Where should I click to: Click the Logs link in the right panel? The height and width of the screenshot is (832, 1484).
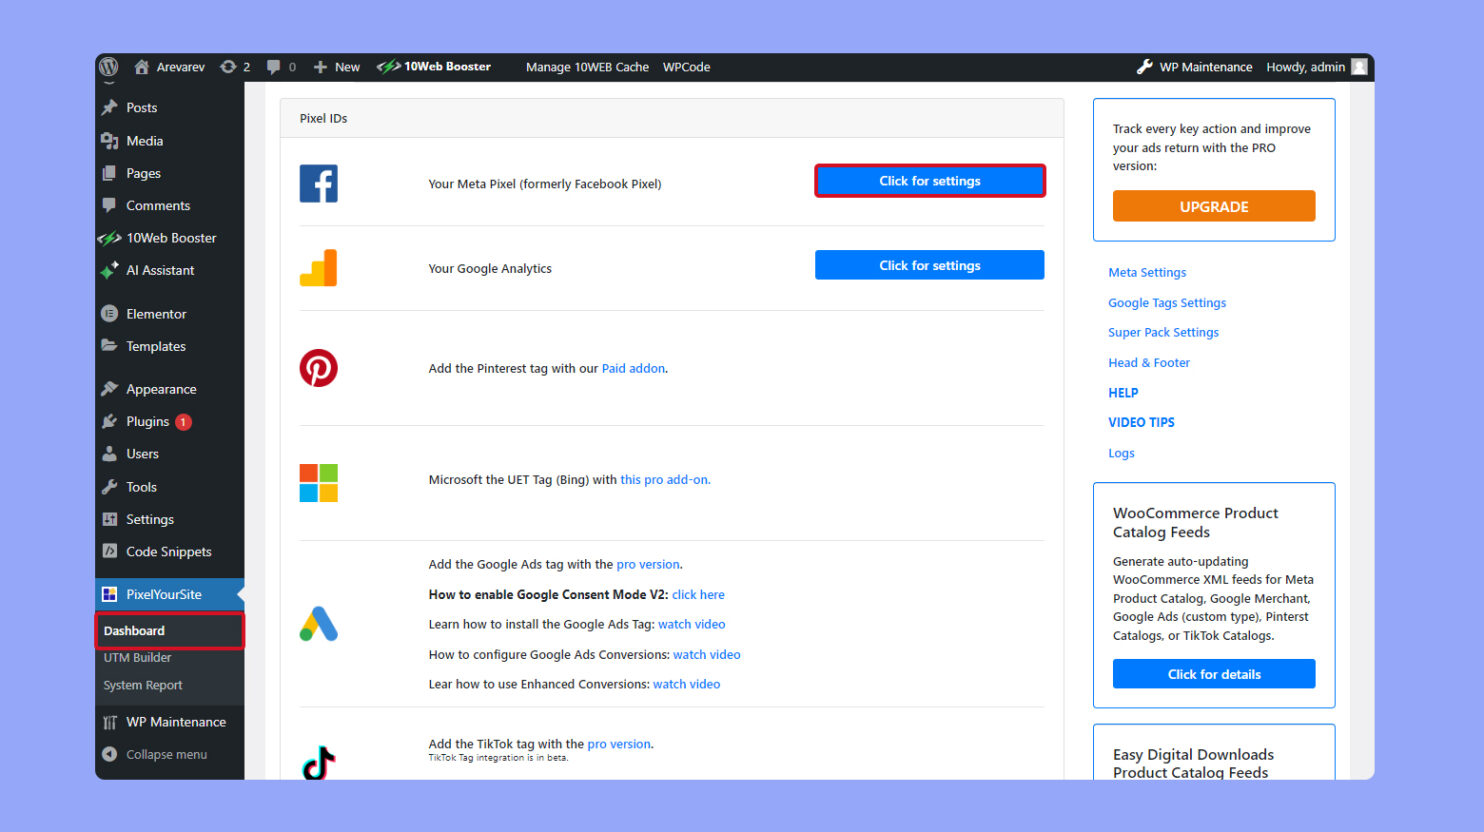(1120, 453)
